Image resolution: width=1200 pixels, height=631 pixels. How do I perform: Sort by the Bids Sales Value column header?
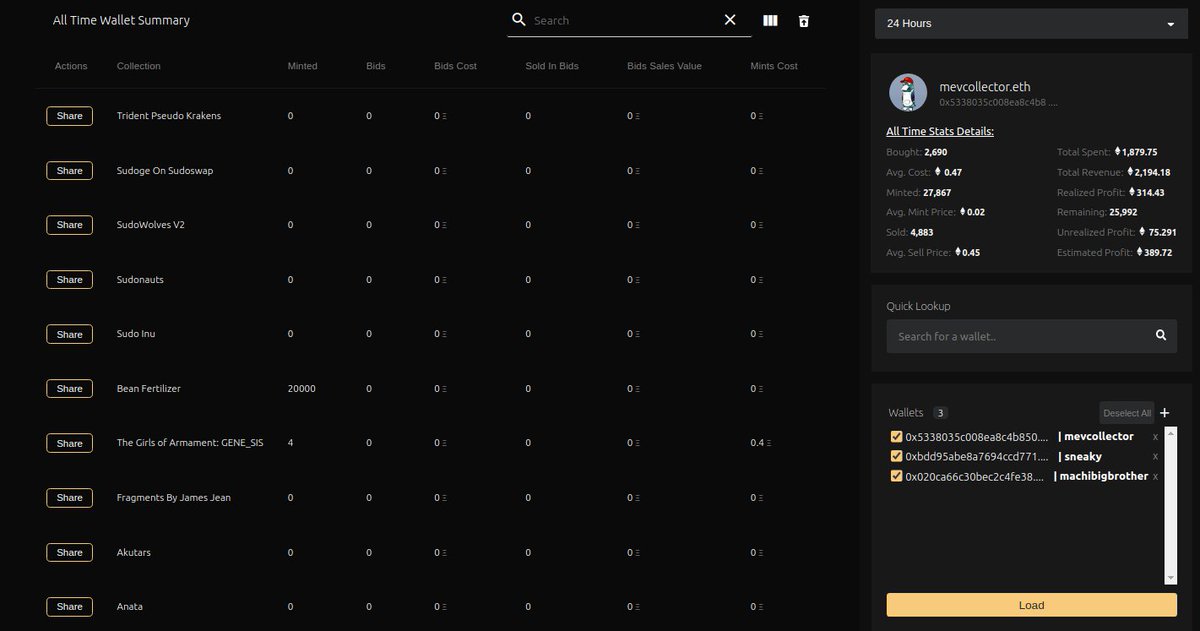664,66
